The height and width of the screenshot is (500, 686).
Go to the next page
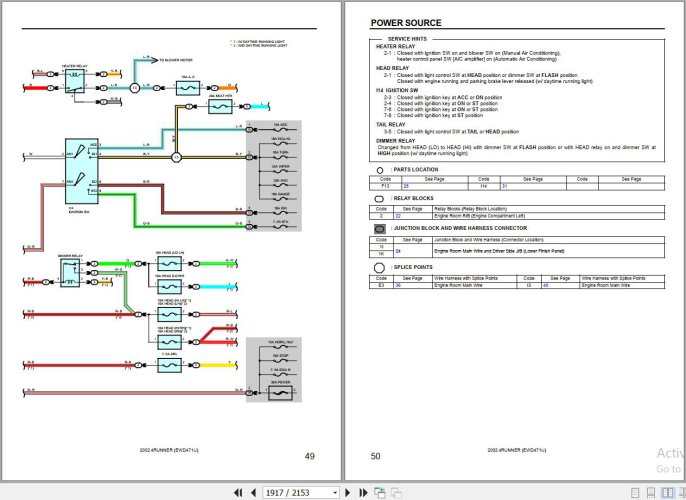[348, 493]
